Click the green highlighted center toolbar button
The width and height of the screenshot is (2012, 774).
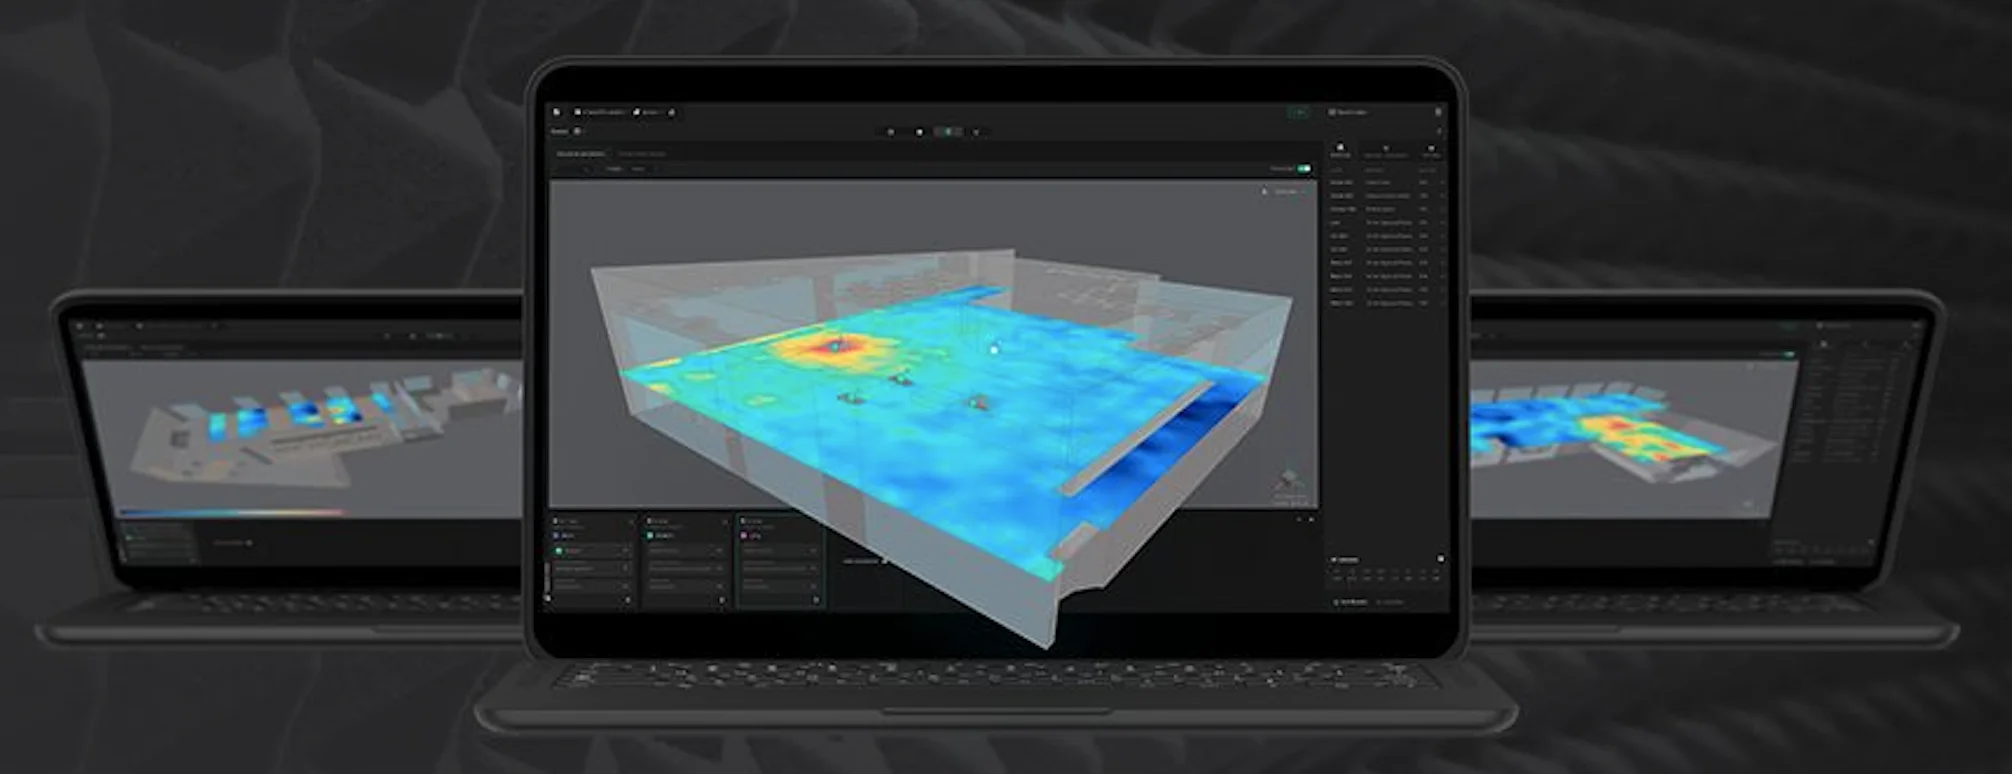click(x=948, y=132)
